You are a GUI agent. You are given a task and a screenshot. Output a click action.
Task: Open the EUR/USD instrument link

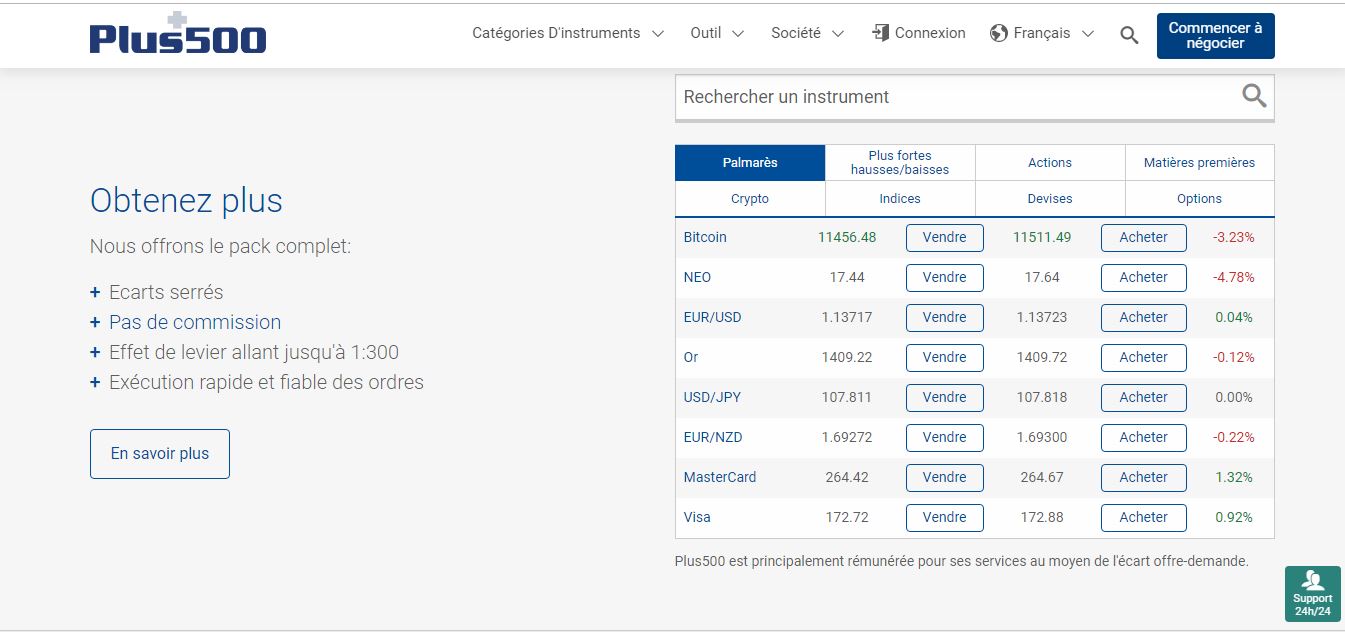point(712,317)
